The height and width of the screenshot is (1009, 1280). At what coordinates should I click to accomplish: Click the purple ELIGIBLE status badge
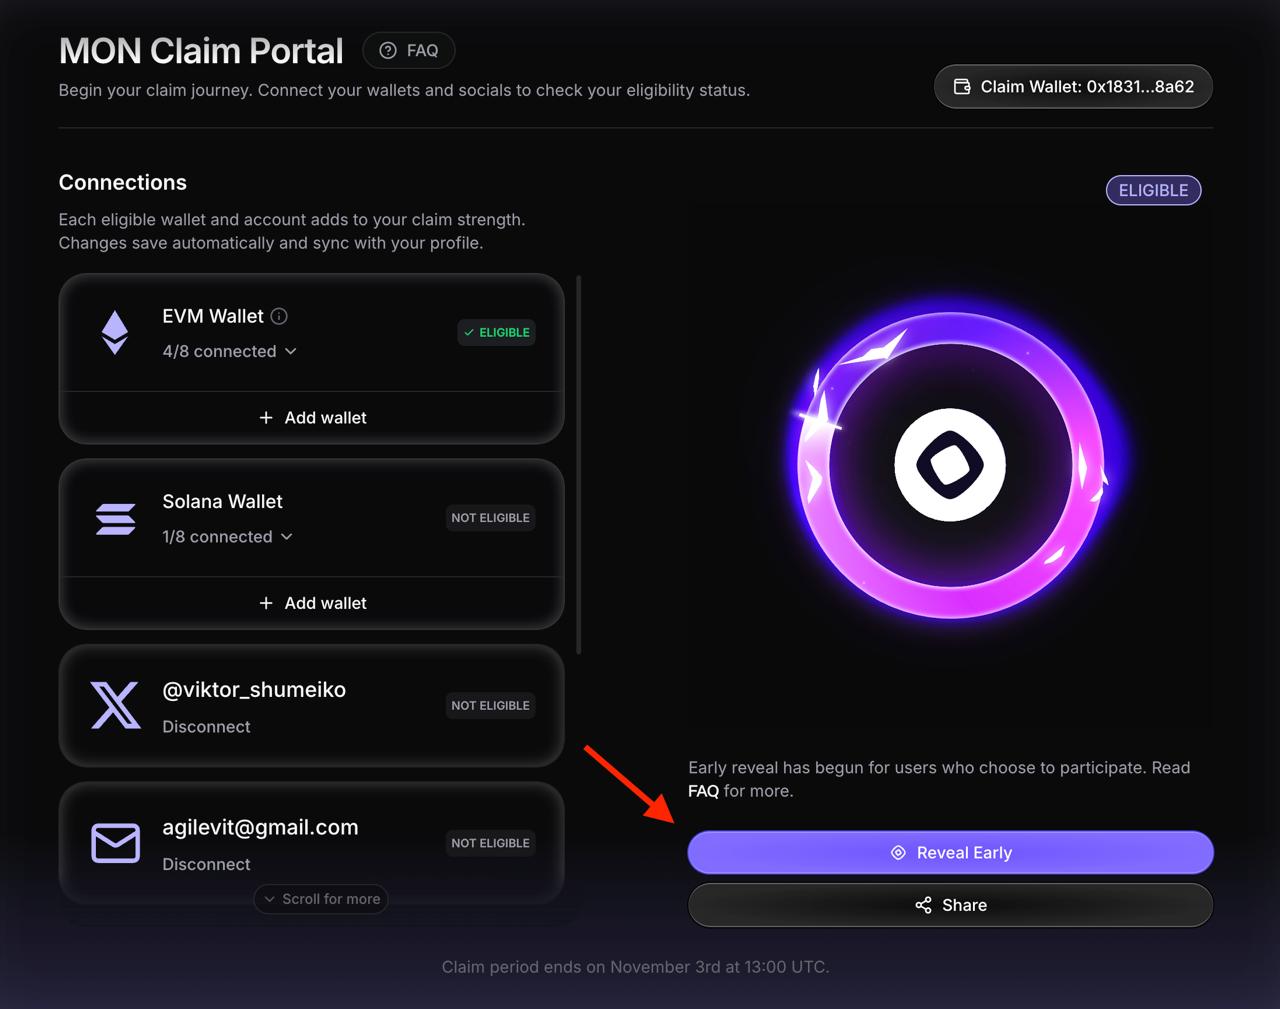[1153, 190]
